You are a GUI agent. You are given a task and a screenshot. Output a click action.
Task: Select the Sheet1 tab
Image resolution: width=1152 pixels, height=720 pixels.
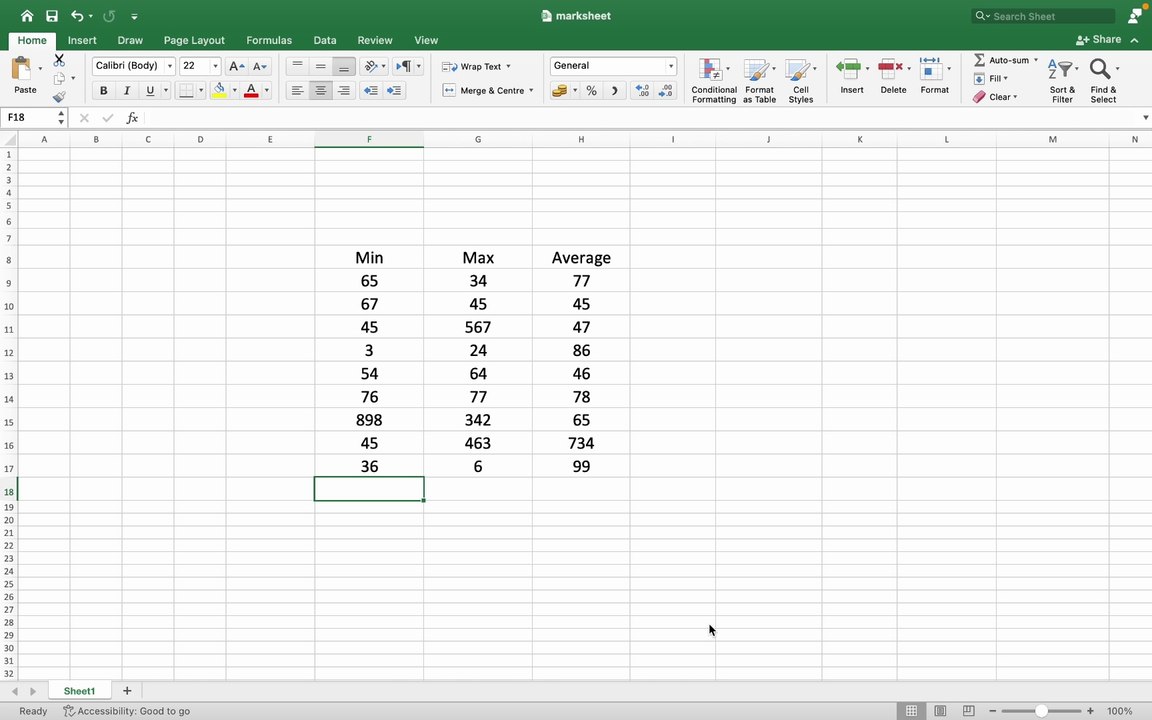point(79,691)
